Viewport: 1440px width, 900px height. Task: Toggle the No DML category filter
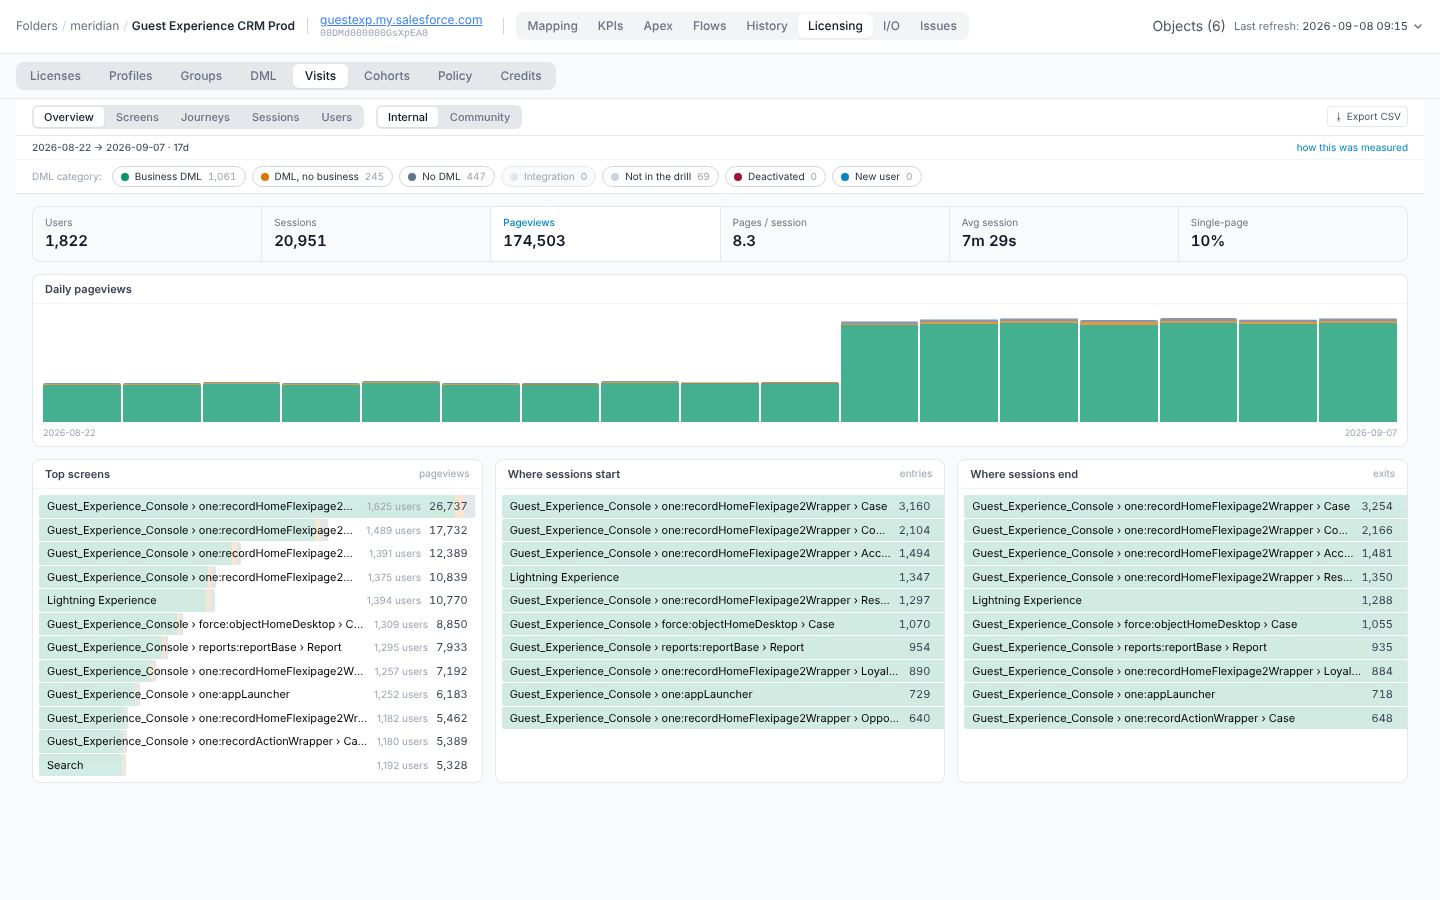click(x=447, y=177)
